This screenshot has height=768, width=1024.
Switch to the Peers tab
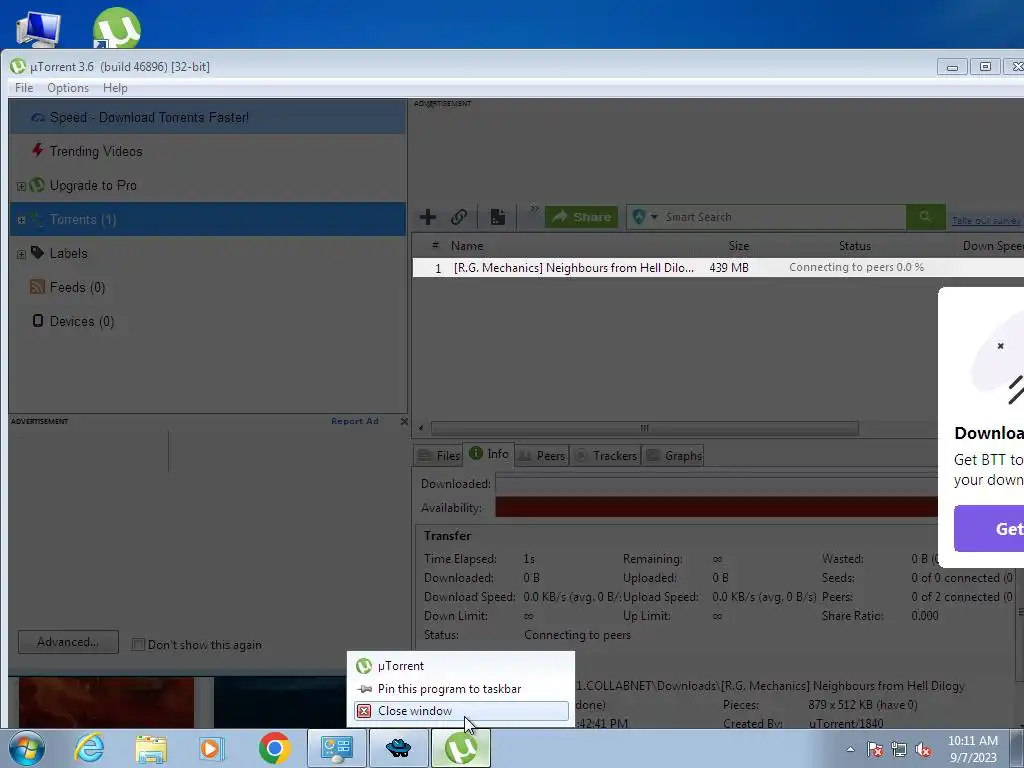pos(542,456)
